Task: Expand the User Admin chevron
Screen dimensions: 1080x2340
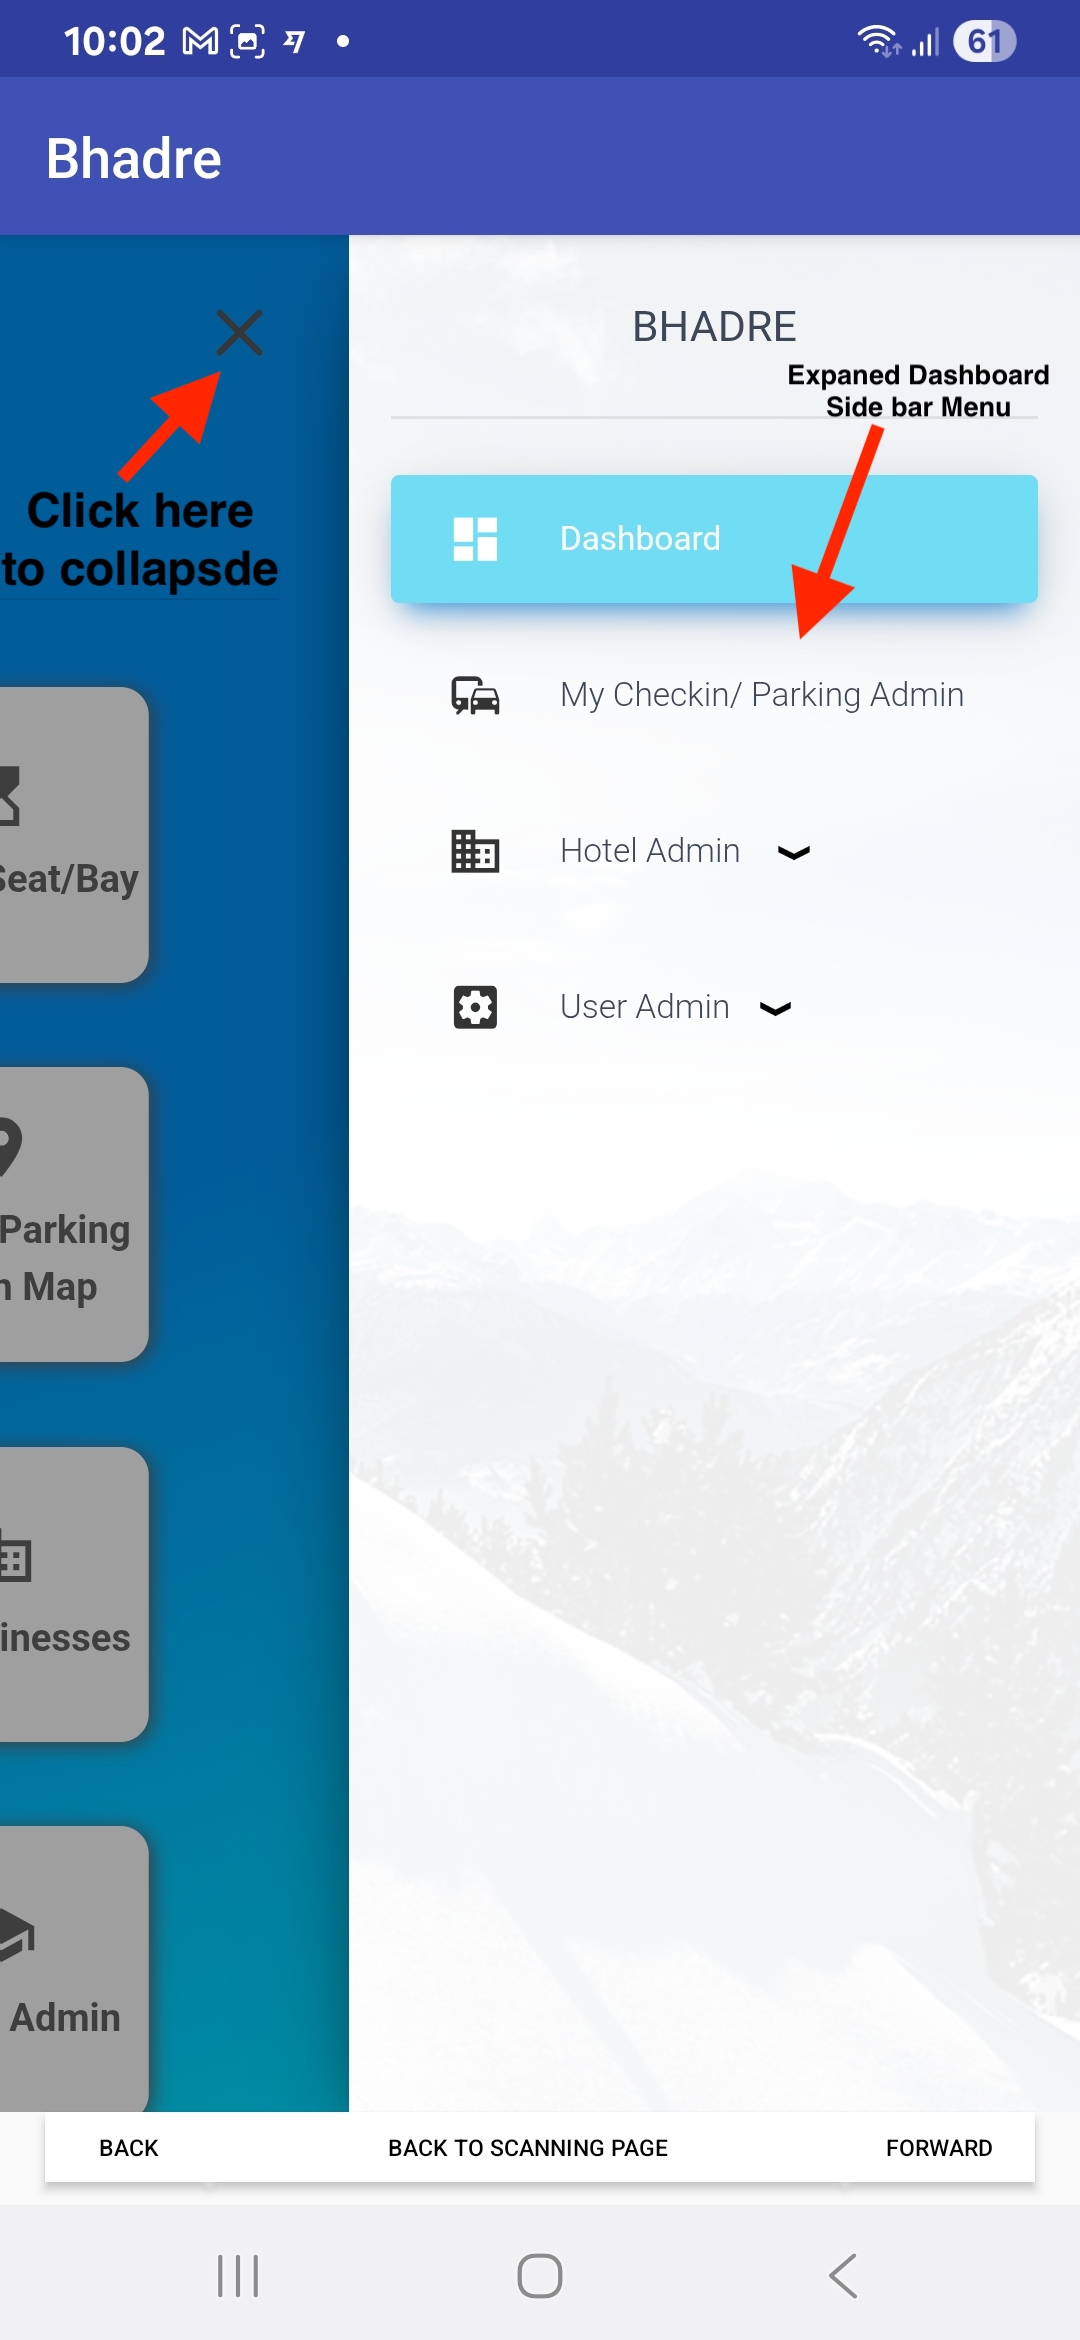Action: click(776, 1009)
